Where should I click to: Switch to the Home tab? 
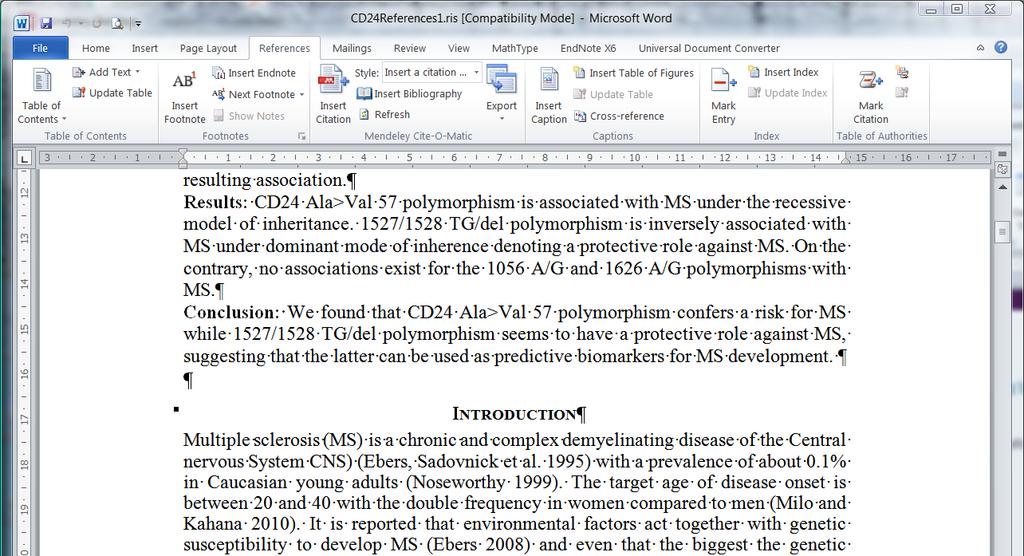point(96,48)
